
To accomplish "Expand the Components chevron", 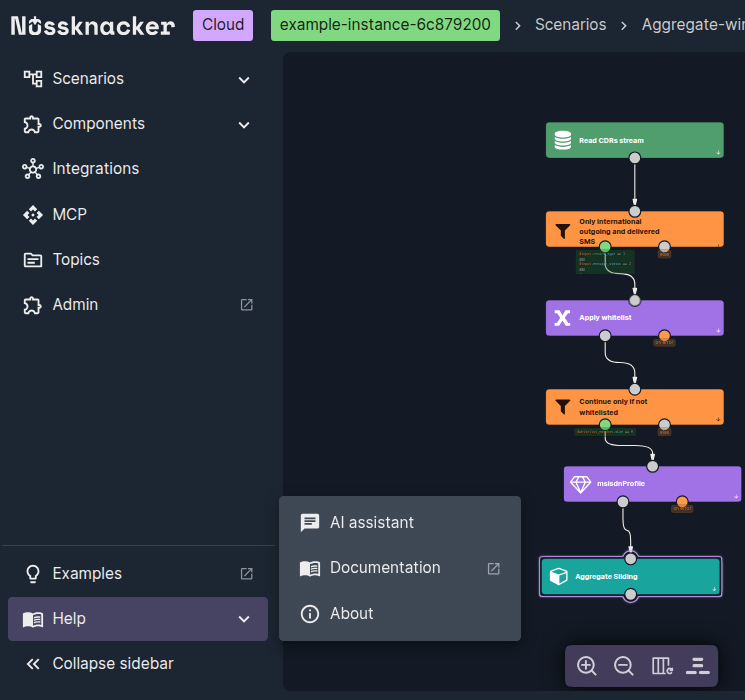I will click(x=244, y=125).
